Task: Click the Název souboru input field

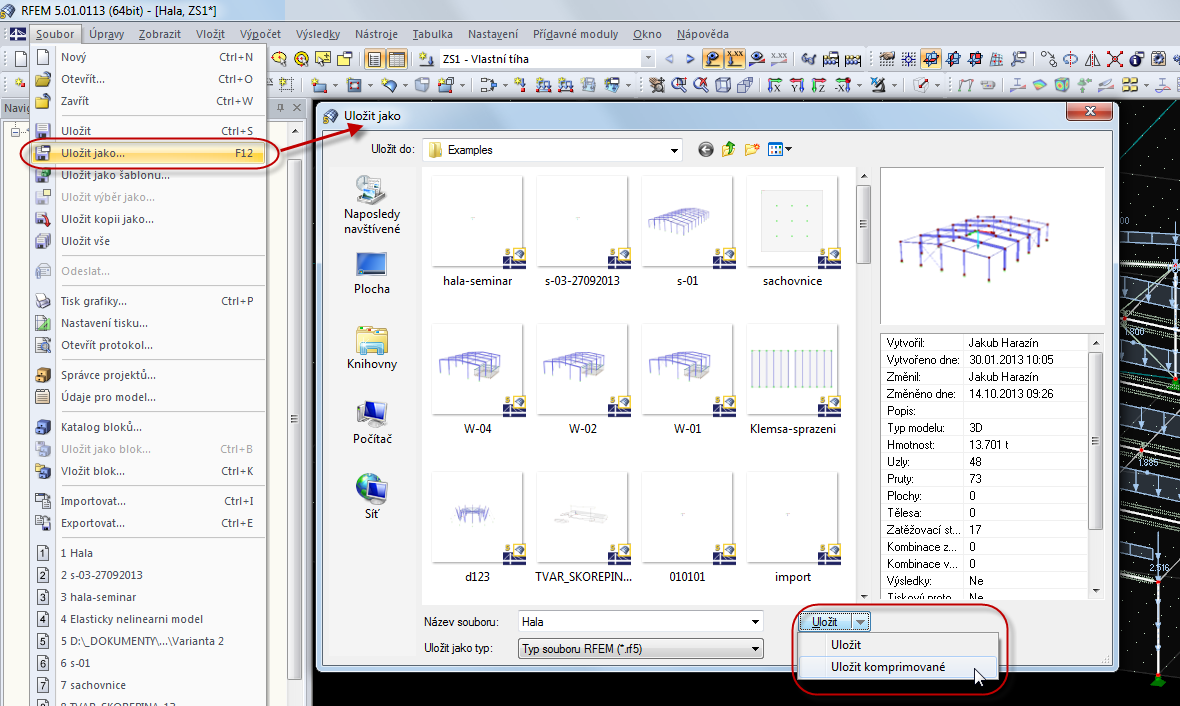Action: (x=633, y=622)
